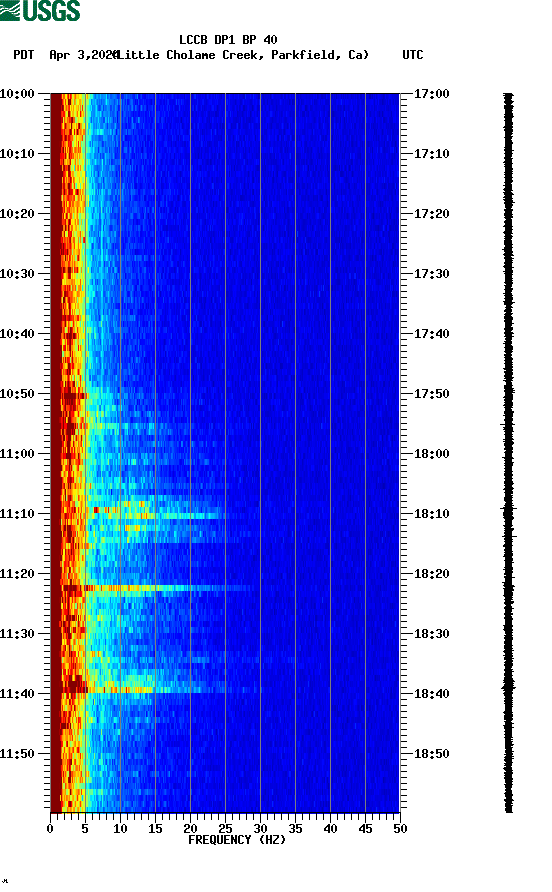The width and height of the screenshot is (552, 892).
Task: Click the 18:40 UTC time label
Action: click(x=431, y=694)
